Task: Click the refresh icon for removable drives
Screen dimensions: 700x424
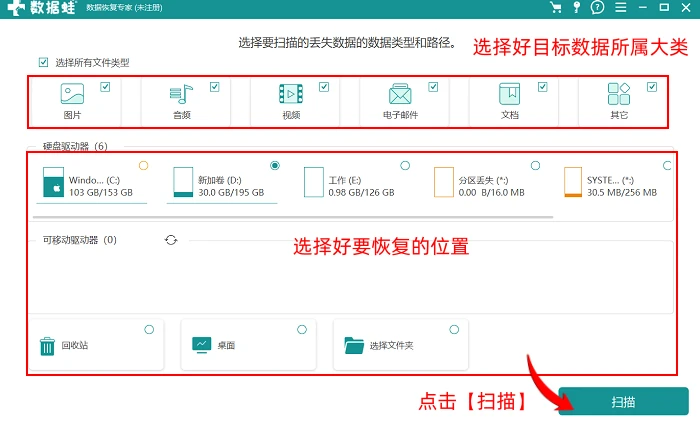Action: pyautogui.click(x=171, y=240)
